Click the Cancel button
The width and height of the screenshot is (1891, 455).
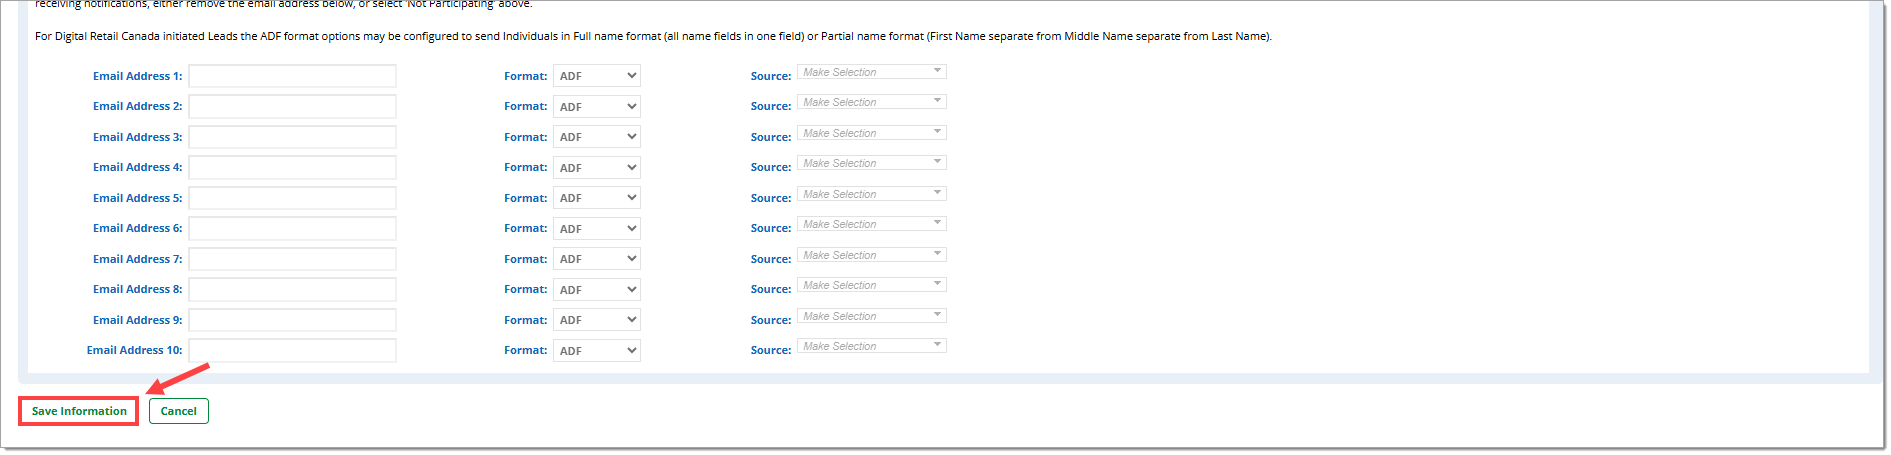(179, 411)
